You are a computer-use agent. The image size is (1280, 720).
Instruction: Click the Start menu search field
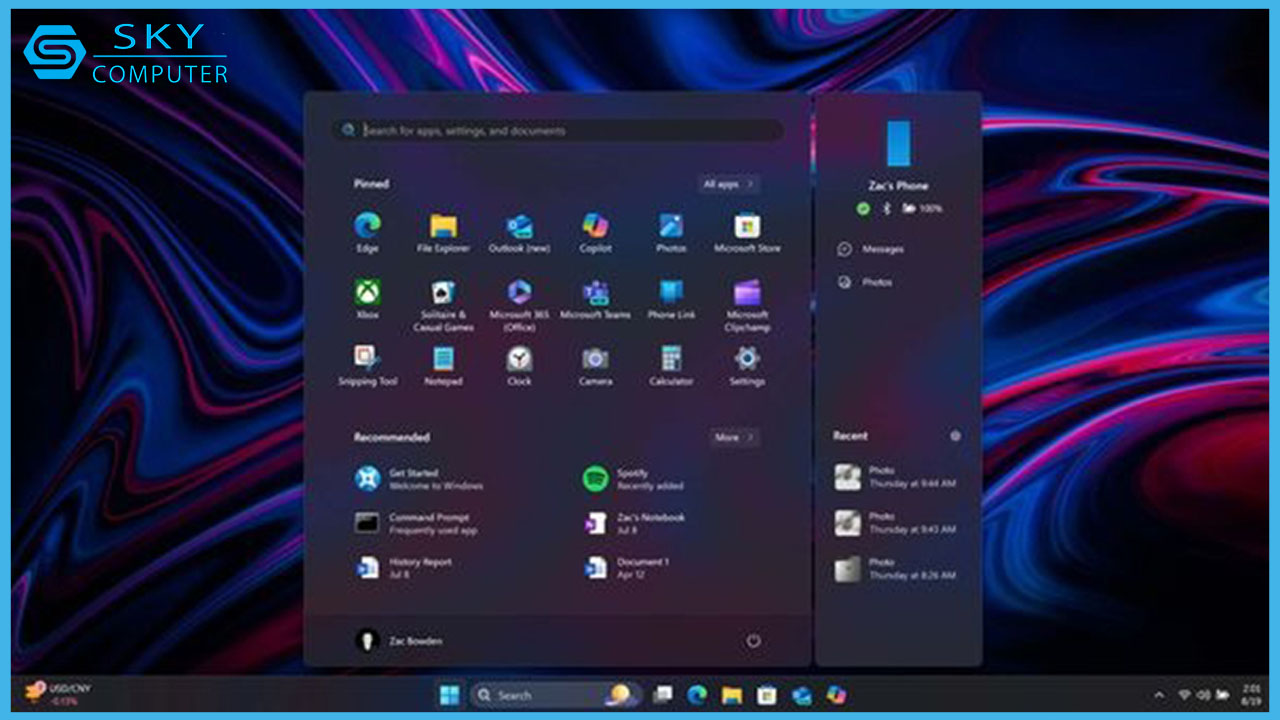tap(558, 131)
